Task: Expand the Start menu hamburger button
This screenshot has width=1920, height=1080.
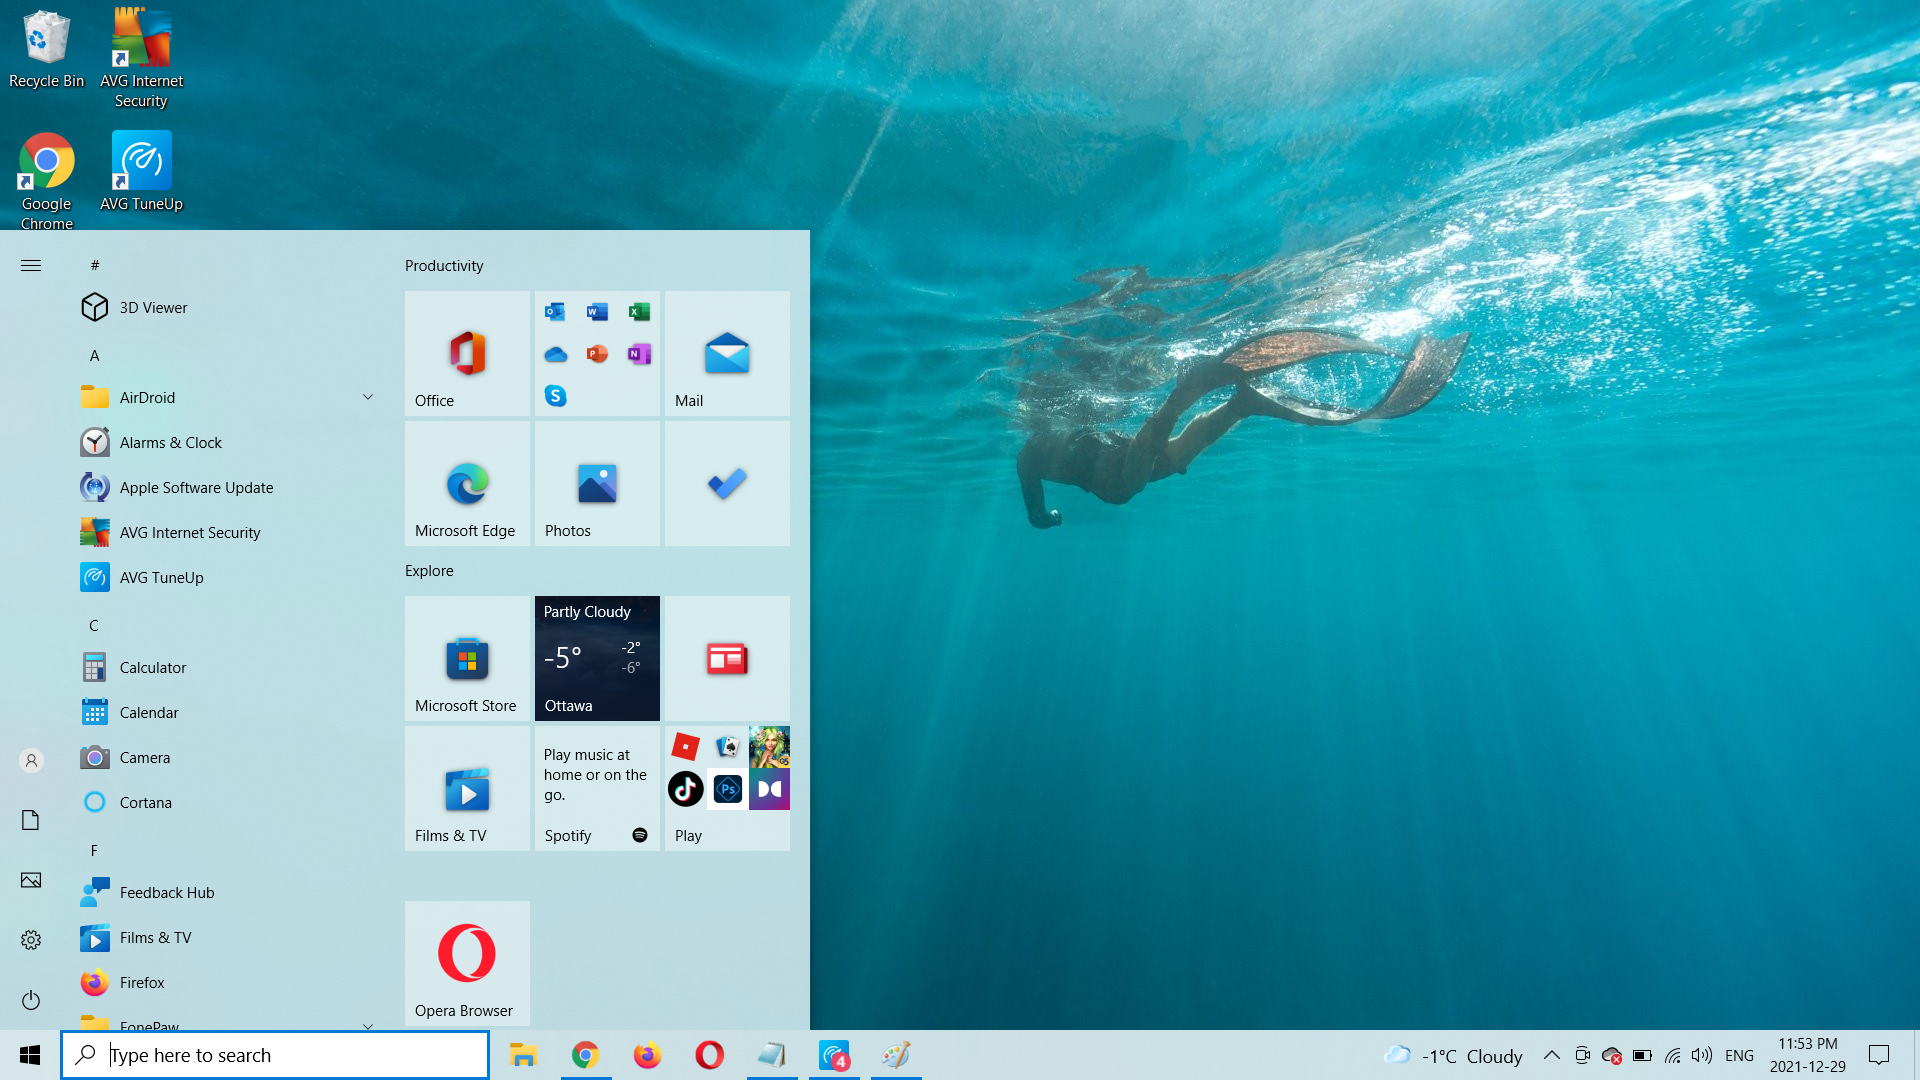Action: click(x=31, y=265)
